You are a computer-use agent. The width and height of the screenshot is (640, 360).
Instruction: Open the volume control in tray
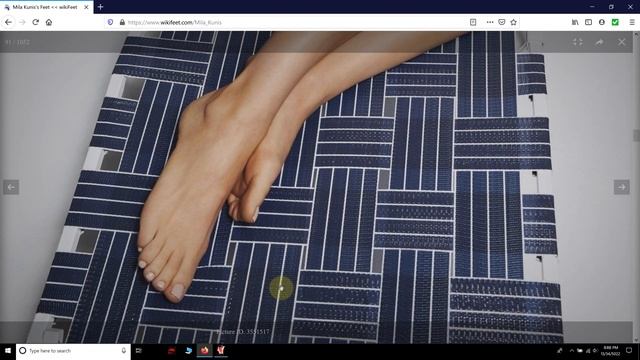coord(595,351)
